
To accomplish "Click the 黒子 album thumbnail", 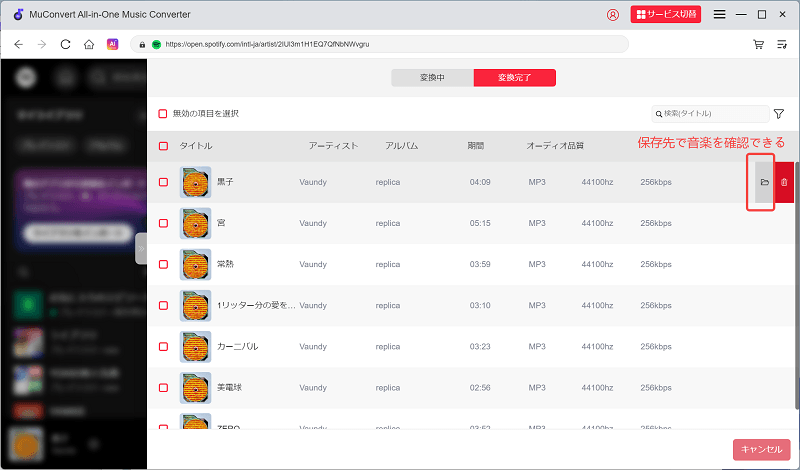I will (195, 182).
